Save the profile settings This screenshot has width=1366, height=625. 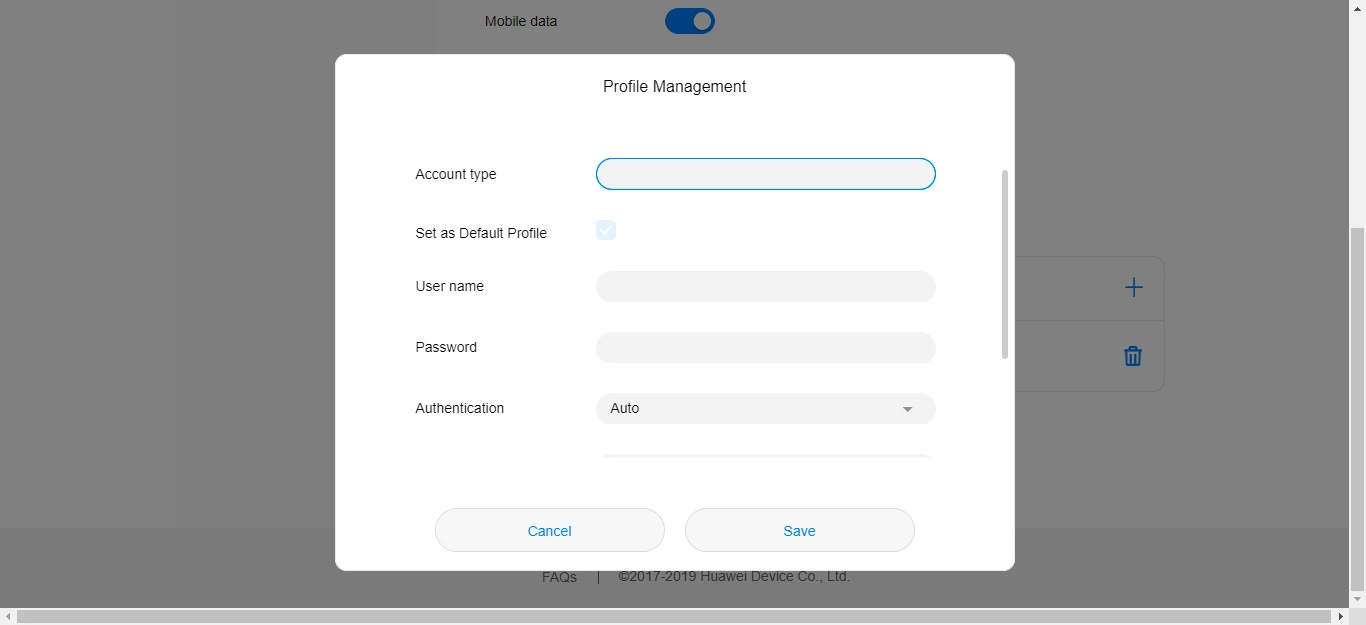click(x=799, y=530)
